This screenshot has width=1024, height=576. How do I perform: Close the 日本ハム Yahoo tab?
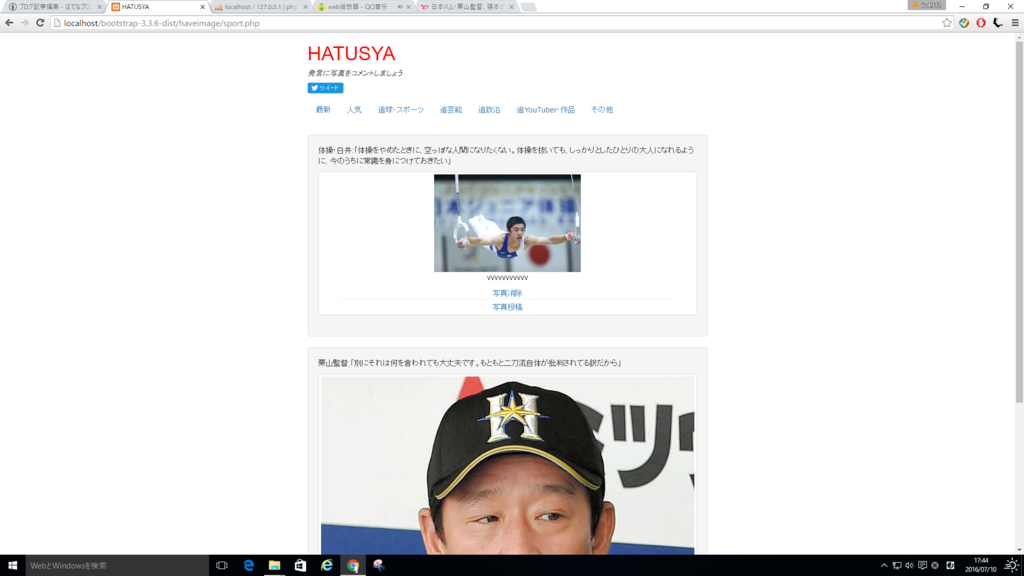pos(511,7)
